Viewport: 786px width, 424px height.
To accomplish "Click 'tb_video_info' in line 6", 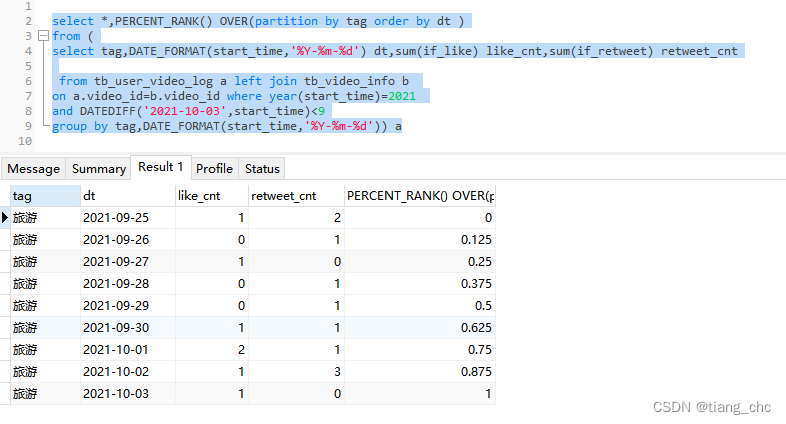I will point(349,81).
